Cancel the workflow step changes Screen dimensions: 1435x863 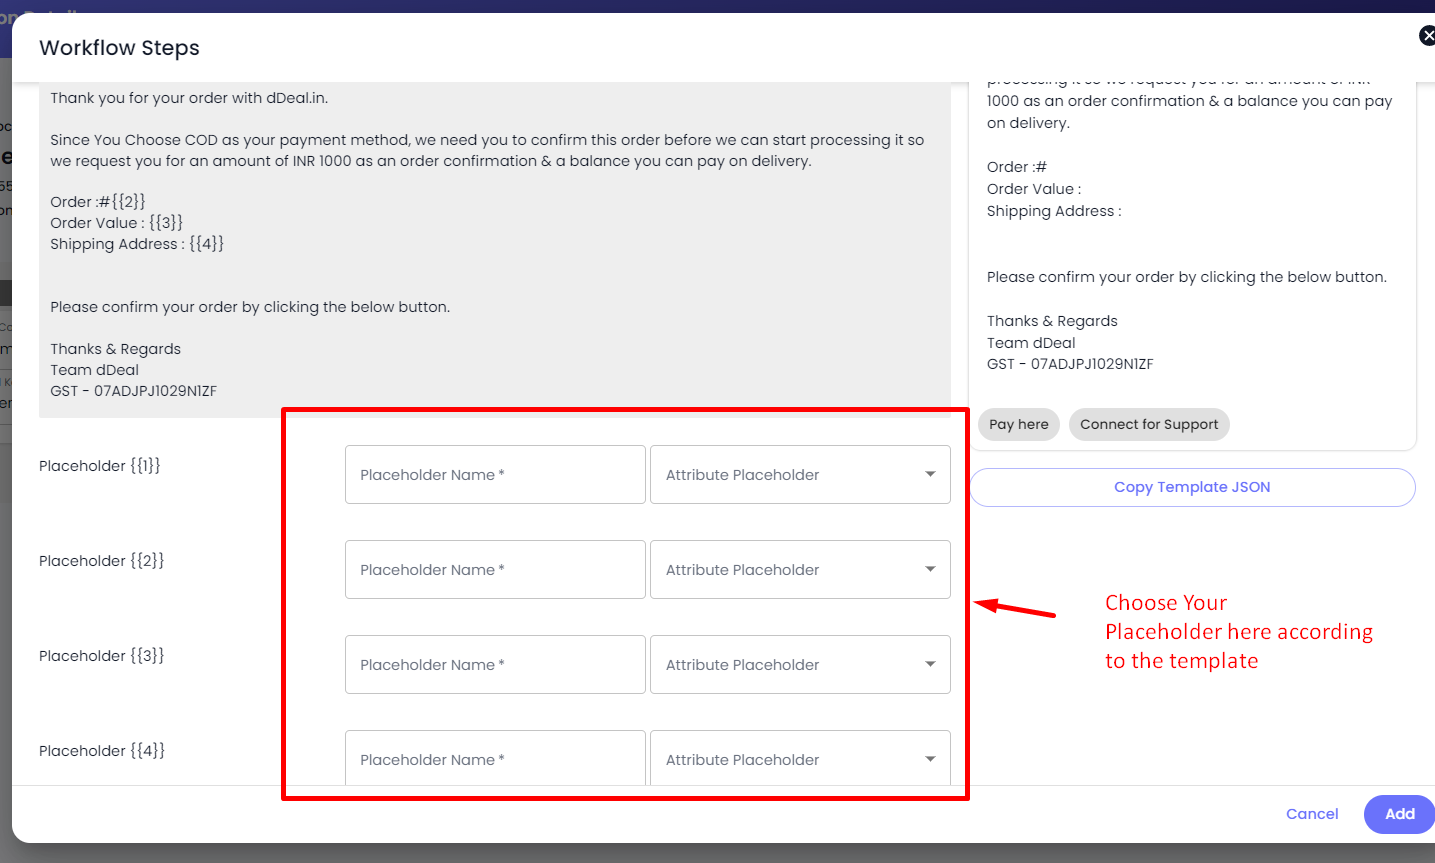(1311, 814)
